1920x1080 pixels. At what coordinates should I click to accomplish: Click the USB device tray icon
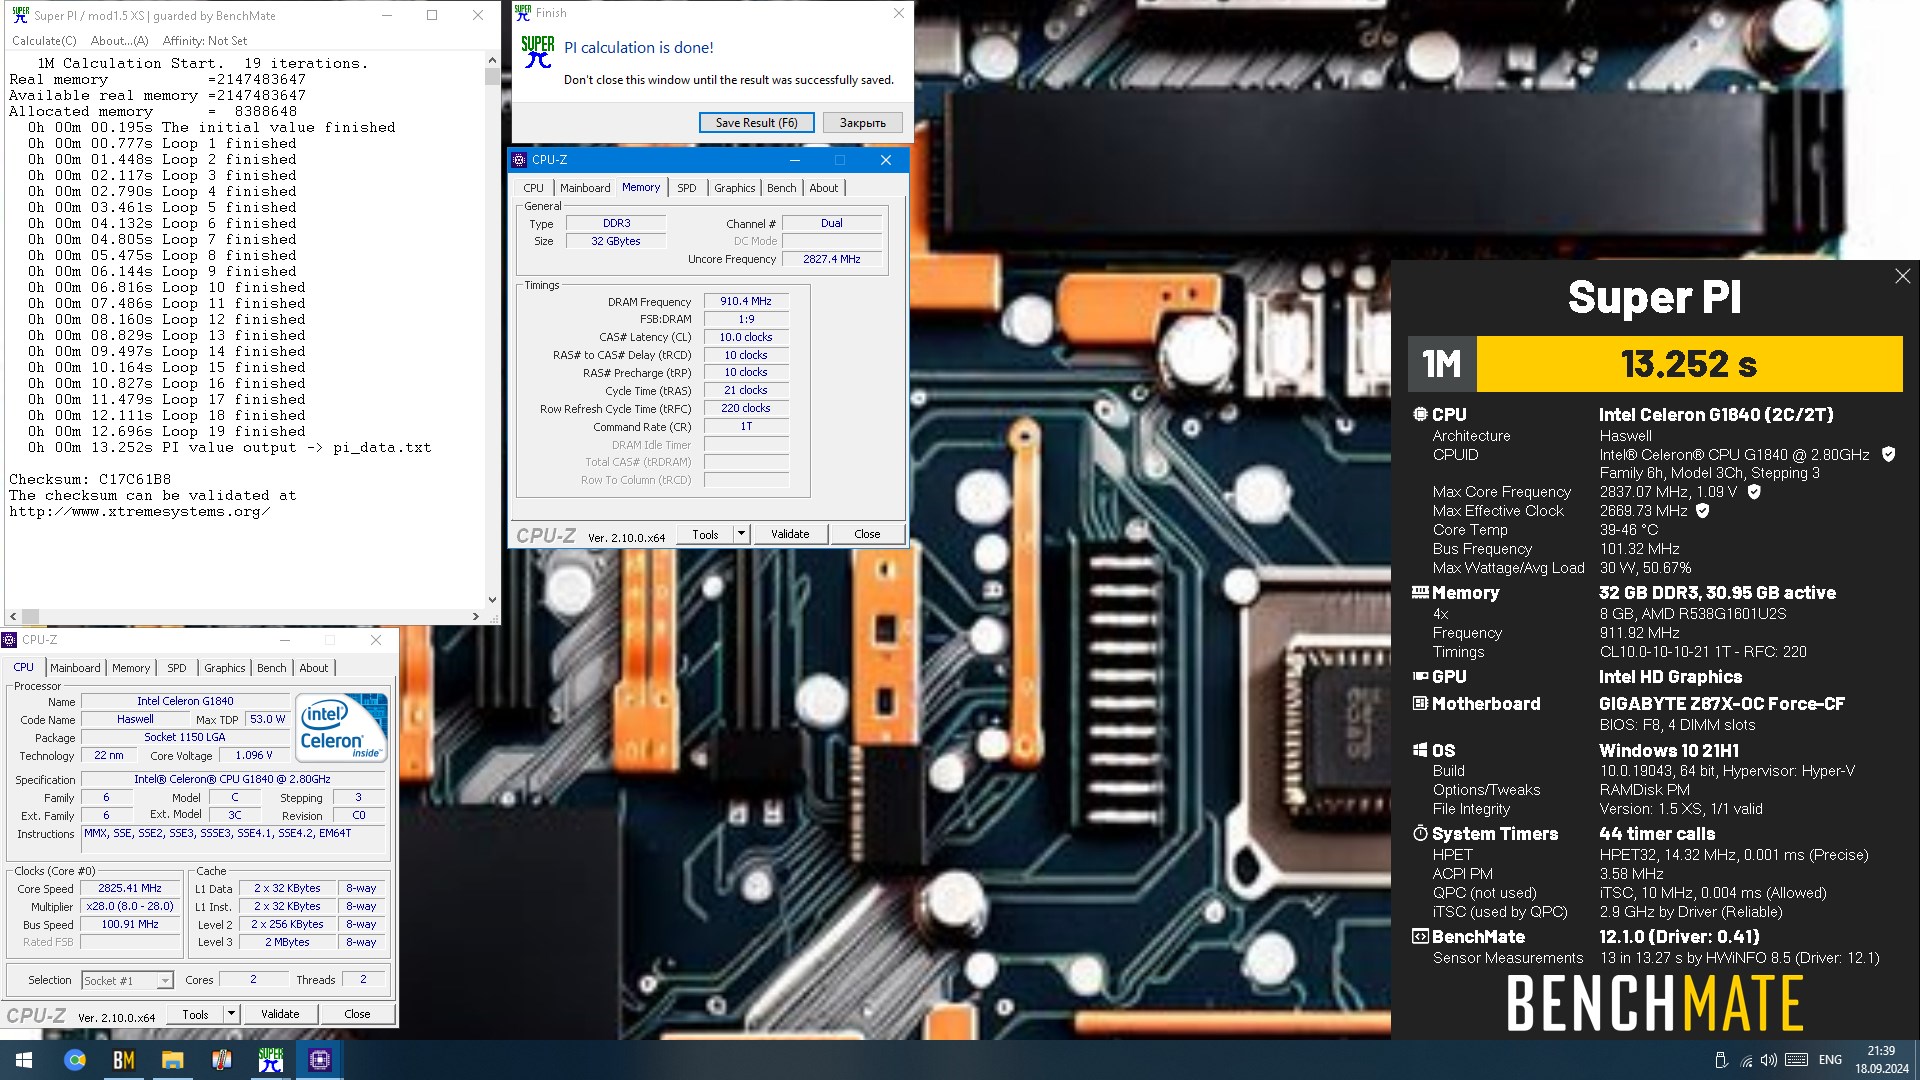[1721, 1060]
